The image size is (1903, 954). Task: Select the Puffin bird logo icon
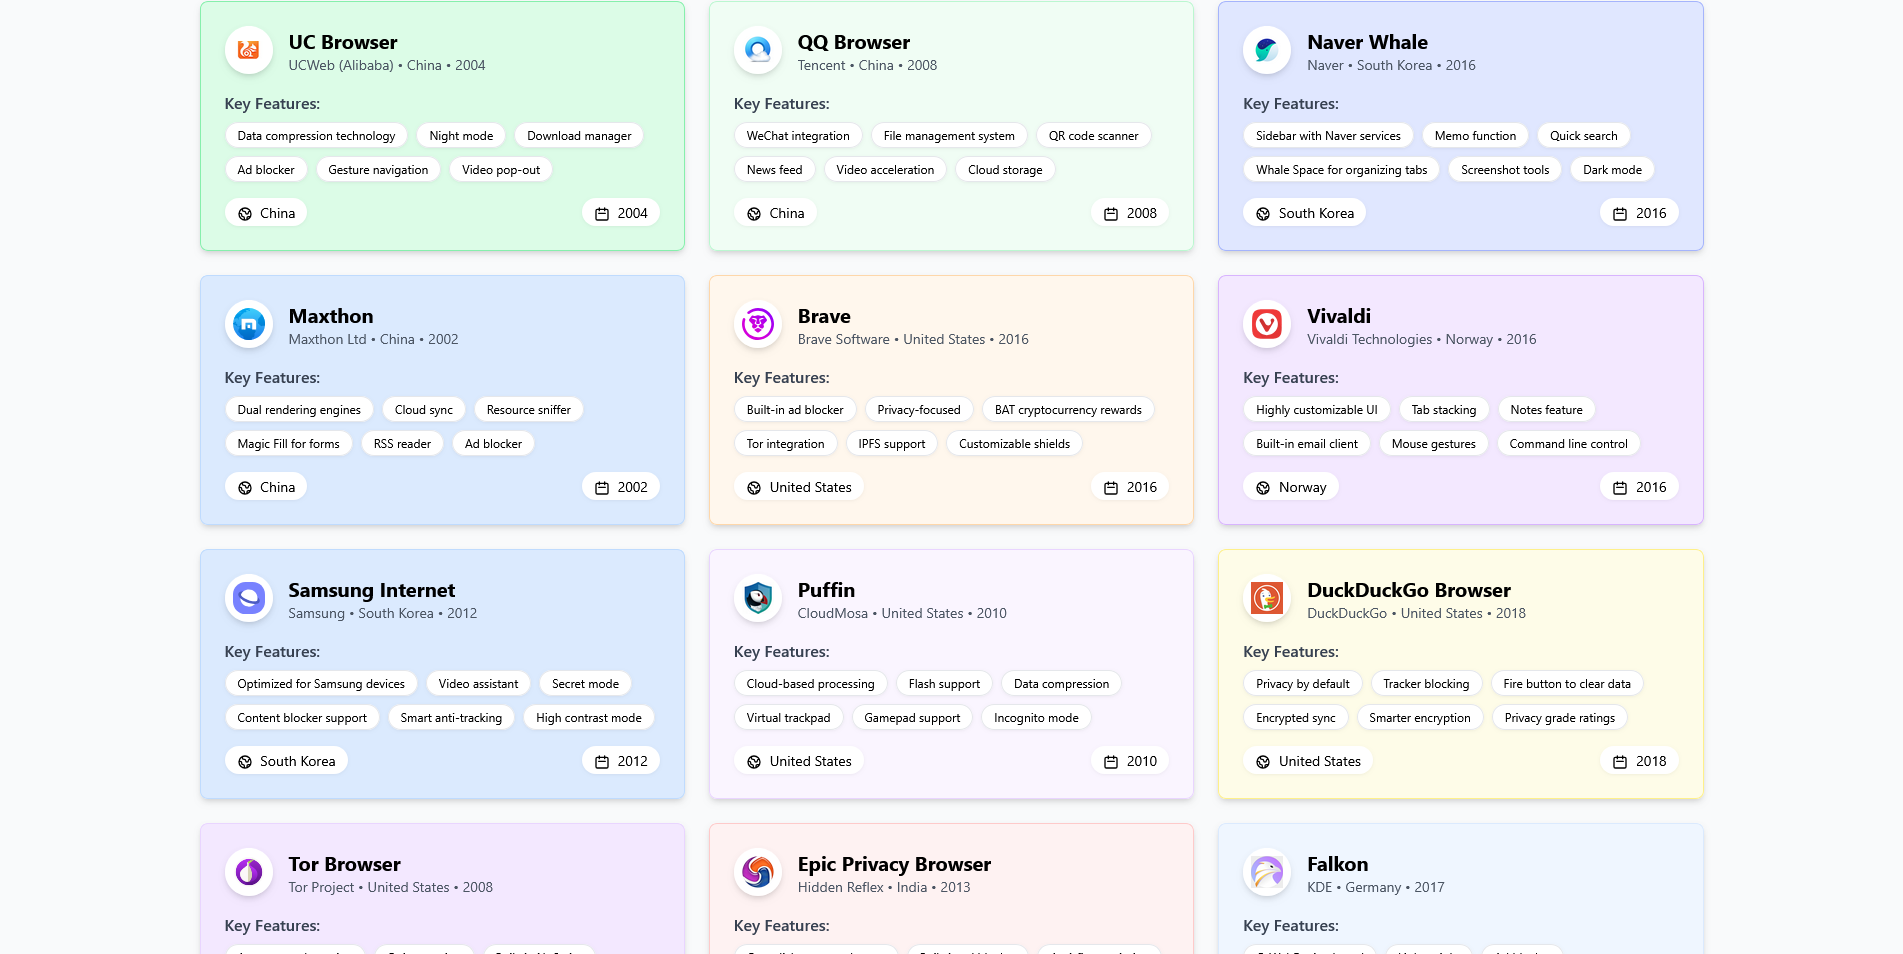(x=757, y=598)
